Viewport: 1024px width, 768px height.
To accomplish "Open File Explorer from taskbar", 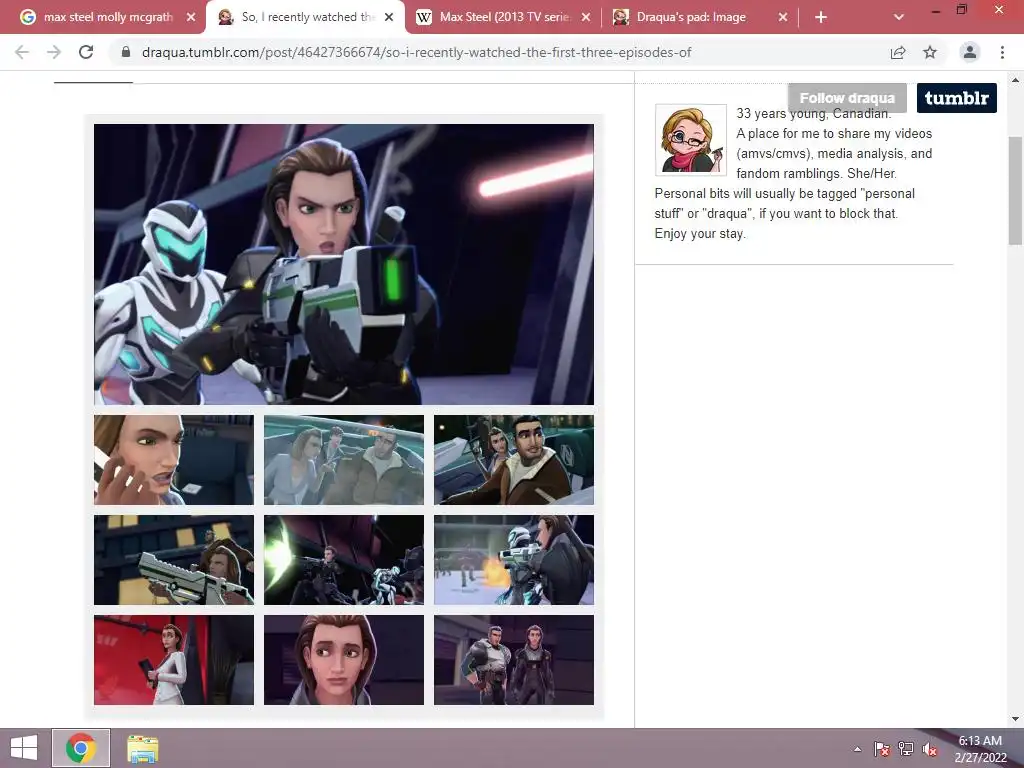I will (x=142, y=748).
